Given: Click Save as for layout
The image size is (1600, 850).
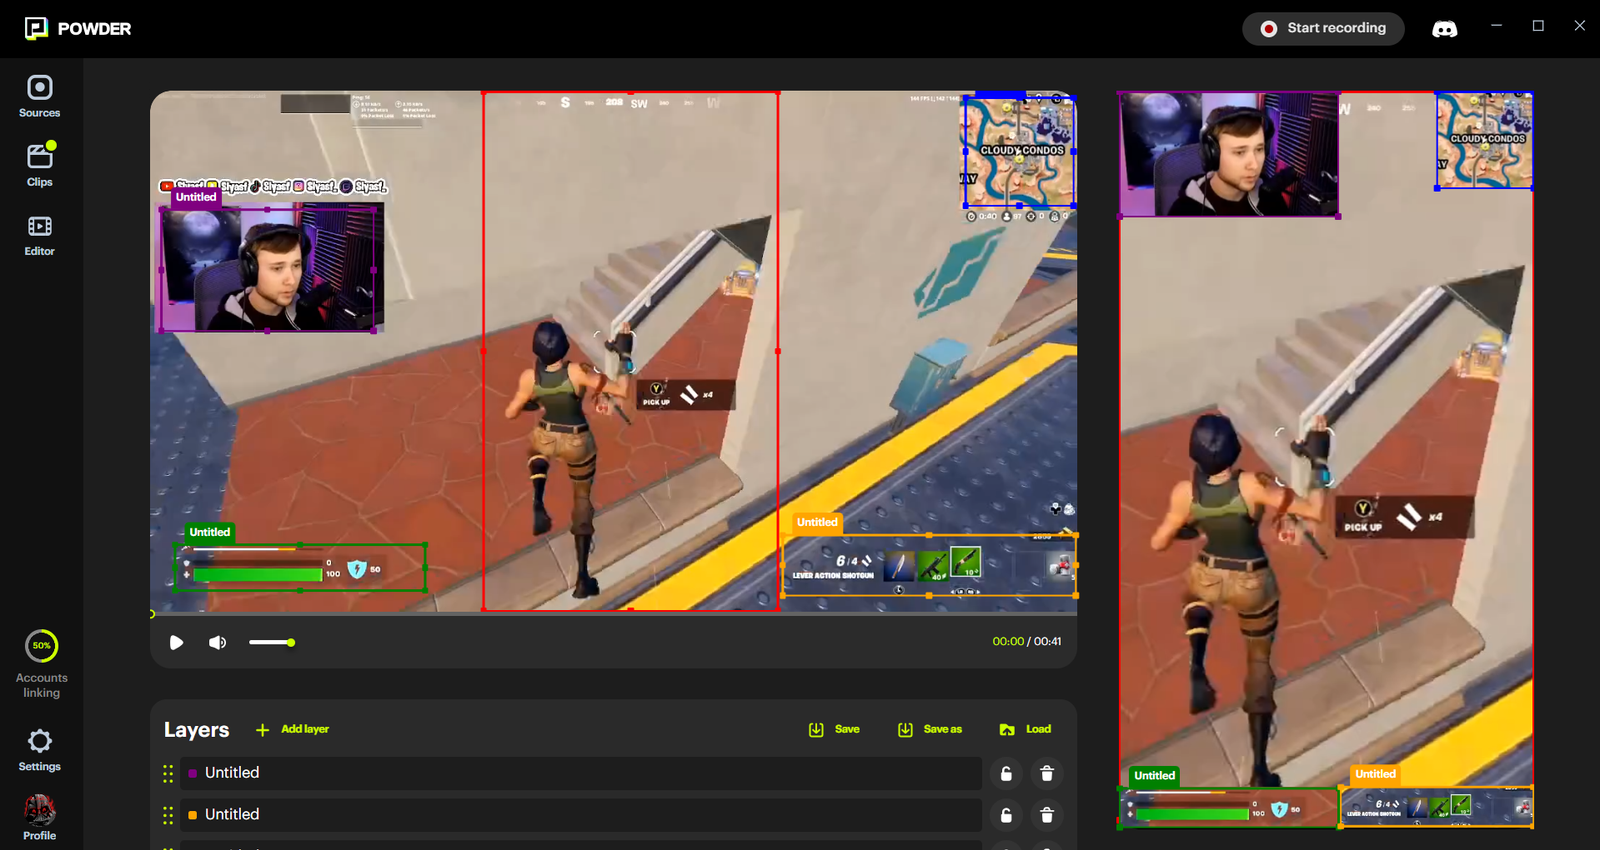Looking at the screenshot, I should pos(930,729).
